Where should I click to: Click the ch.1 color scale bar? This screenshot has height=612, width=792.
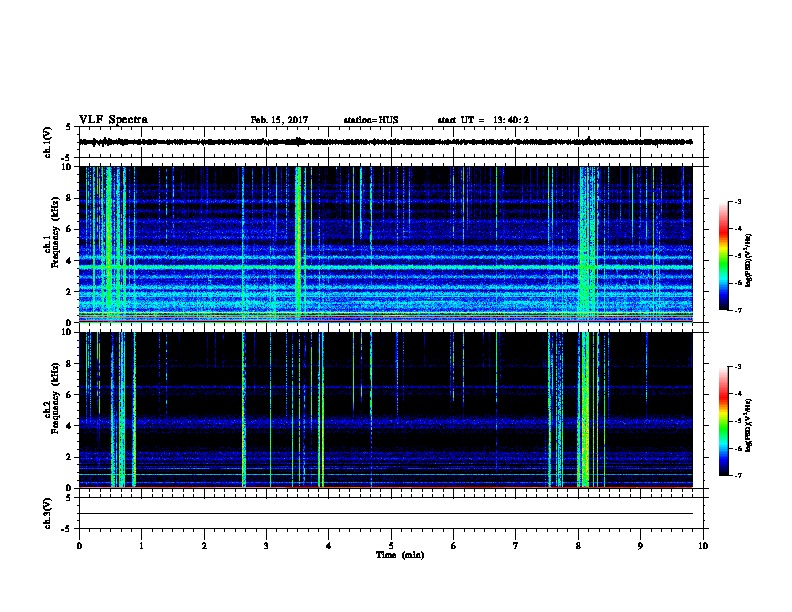coord(724,256)
